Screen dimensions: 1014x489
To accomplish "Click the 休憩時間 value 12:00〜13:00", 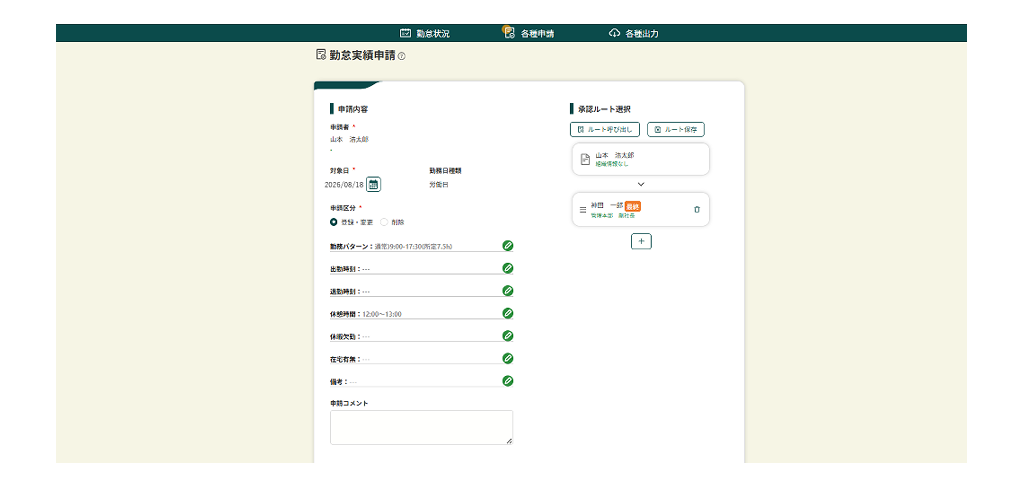I will point(382,314).
